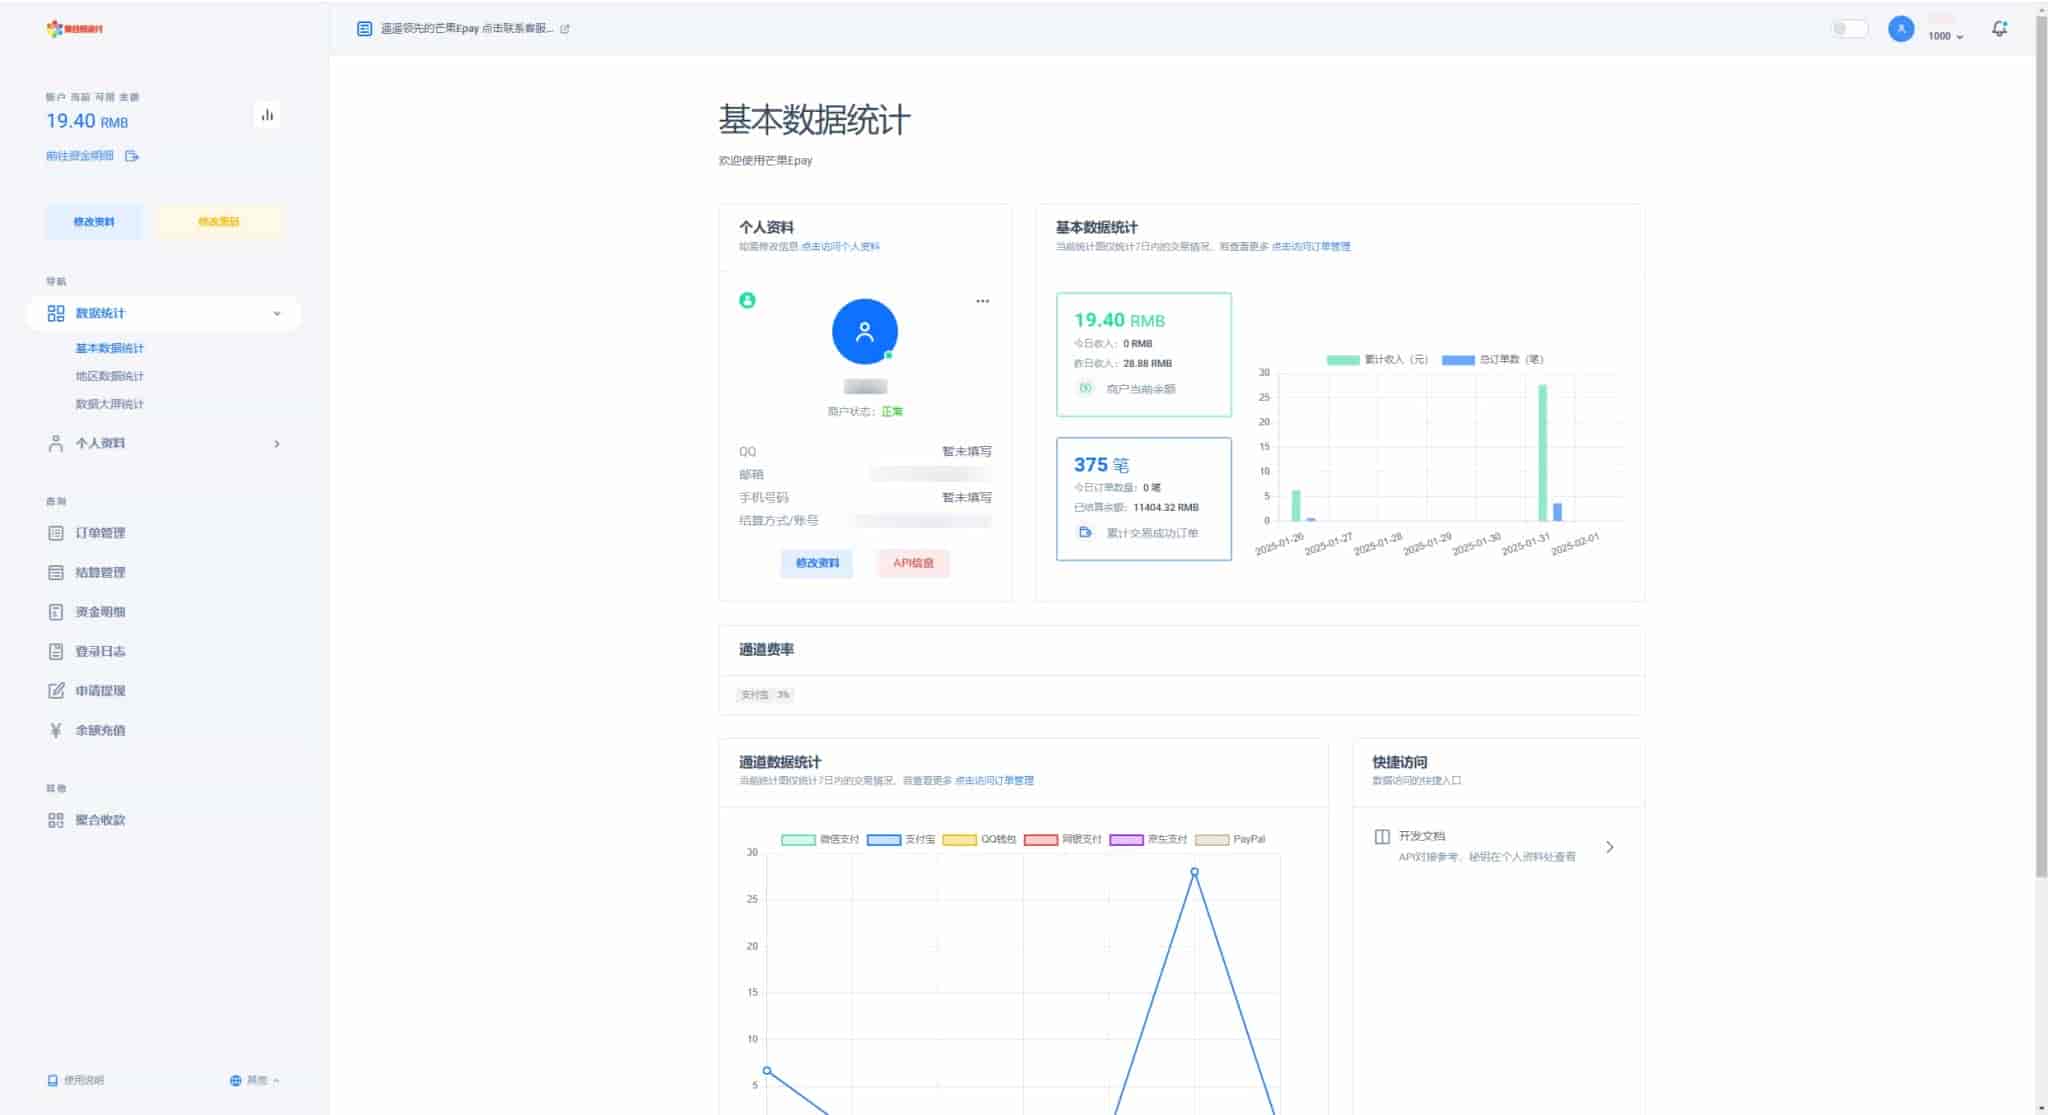Click the 开发文档 book icon
Image resolution: width=2048 pixels, height=1115 pixels.
[x=1382, y=837]
